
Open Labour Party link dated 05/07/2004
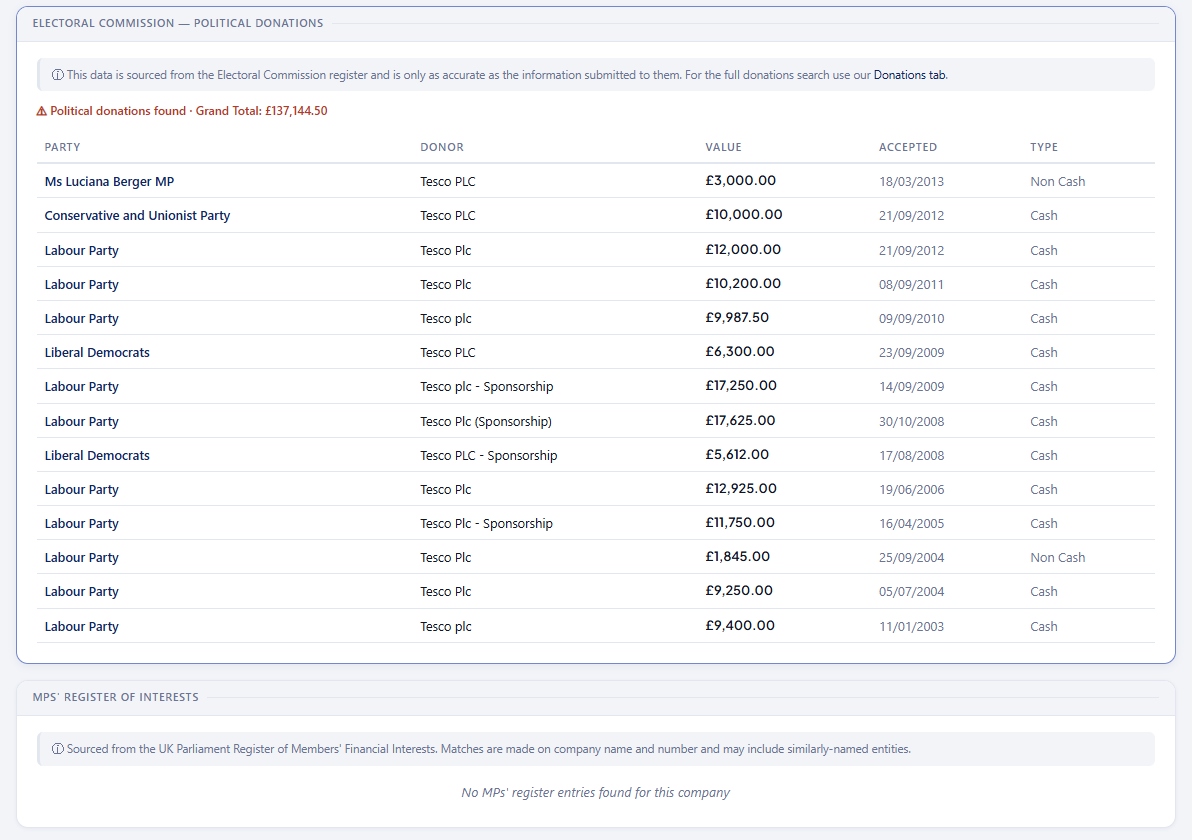click(x=81, y=591)
